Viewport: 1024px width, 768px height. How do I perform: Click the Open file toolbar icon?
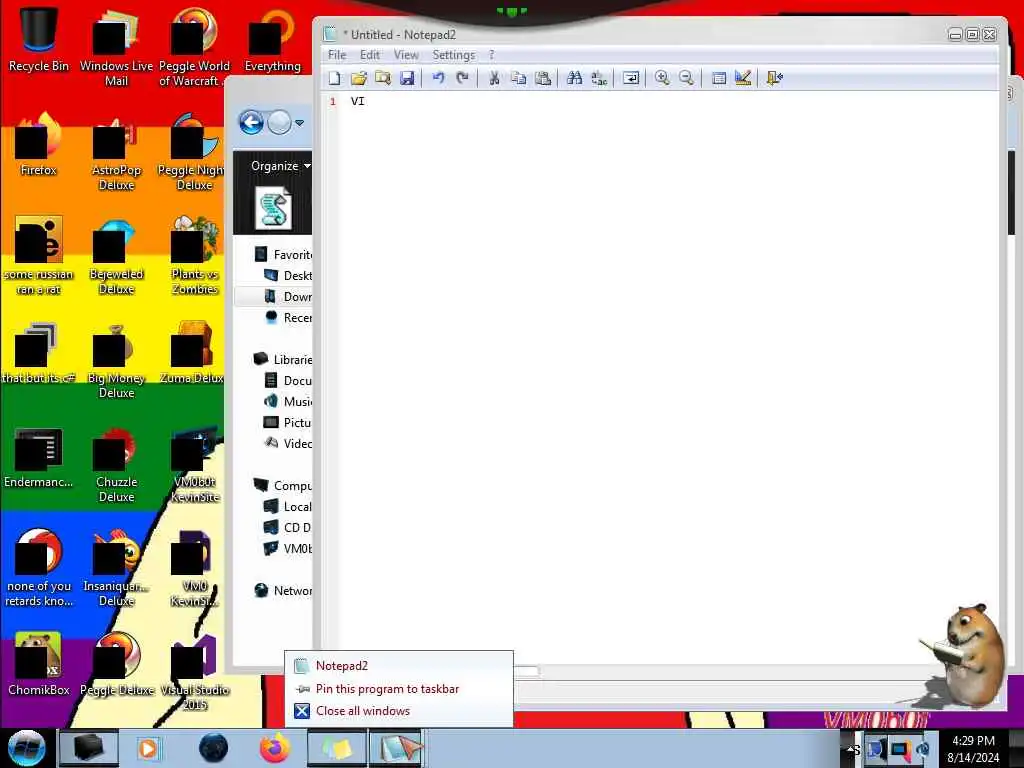pos(359,78)
